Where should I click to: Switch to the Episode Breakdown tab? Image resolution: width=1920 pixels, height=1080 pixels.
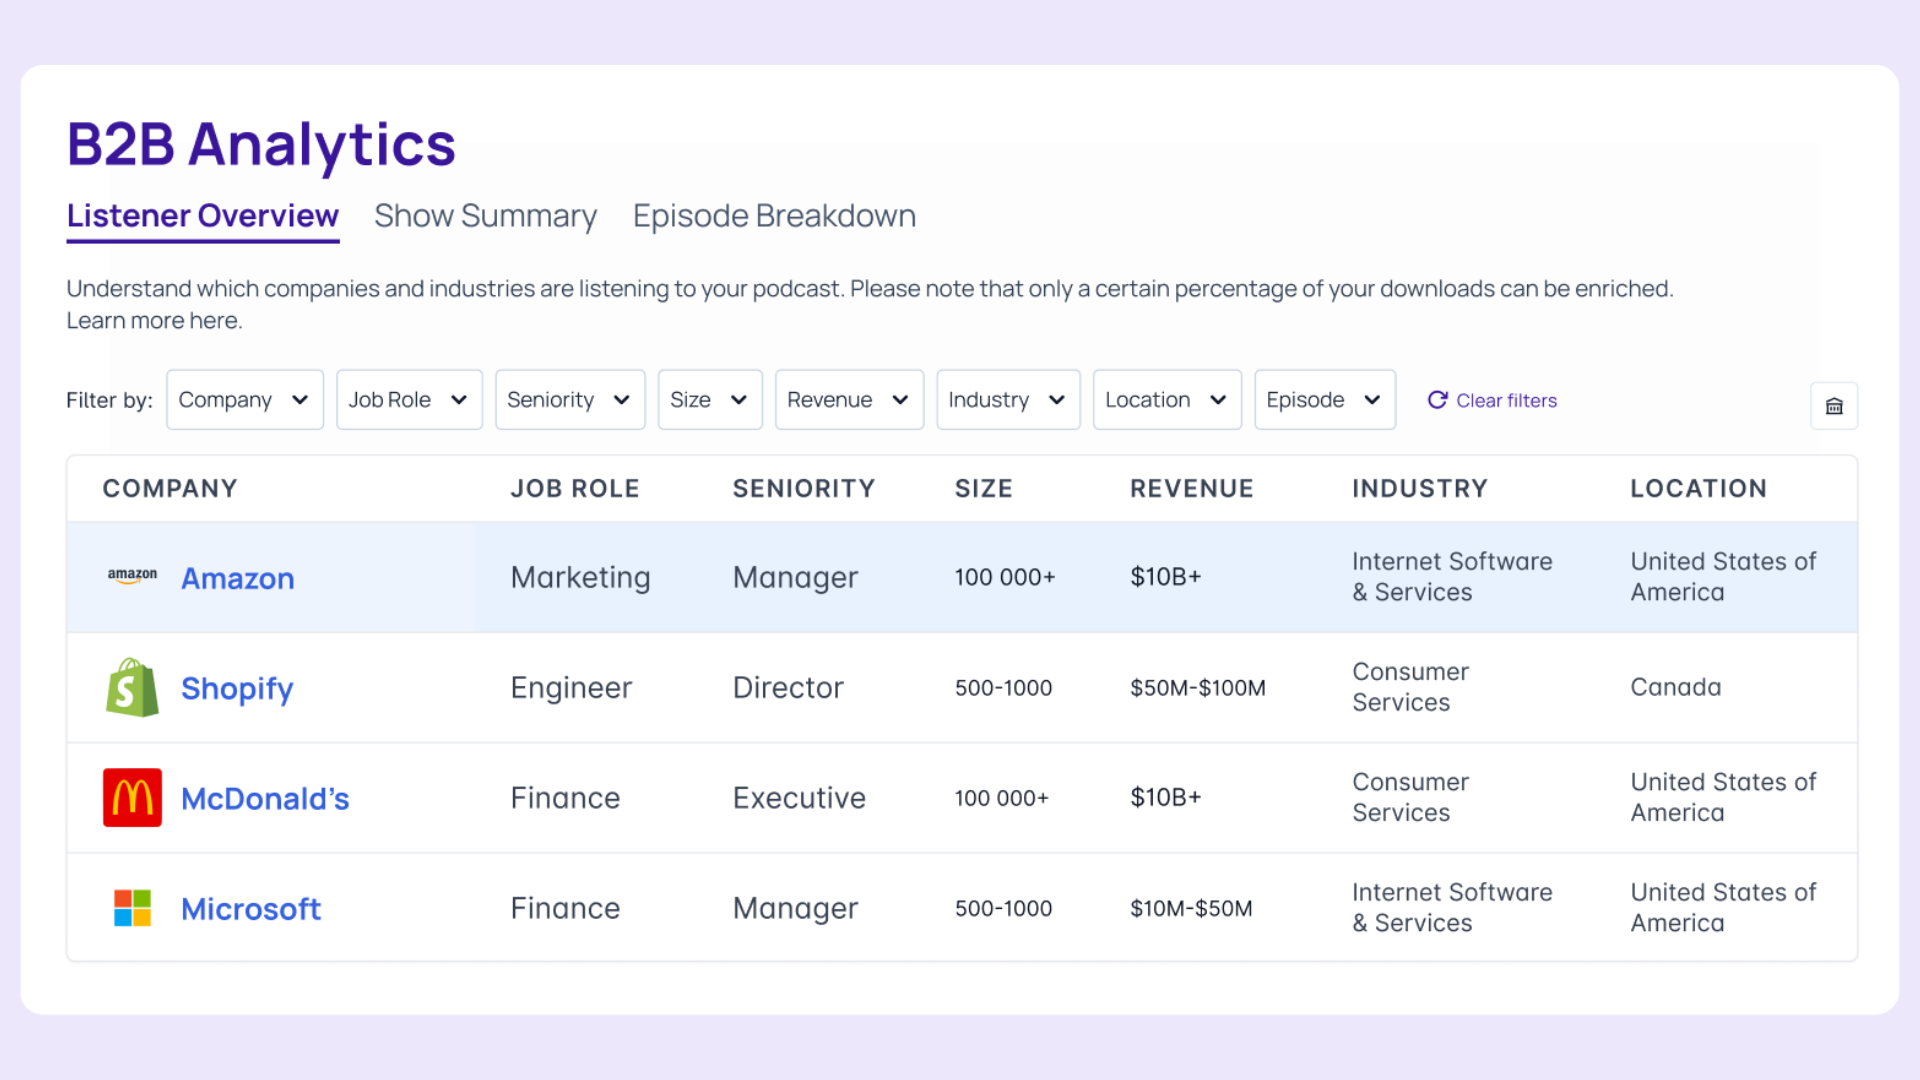click(x=774, y=216)
